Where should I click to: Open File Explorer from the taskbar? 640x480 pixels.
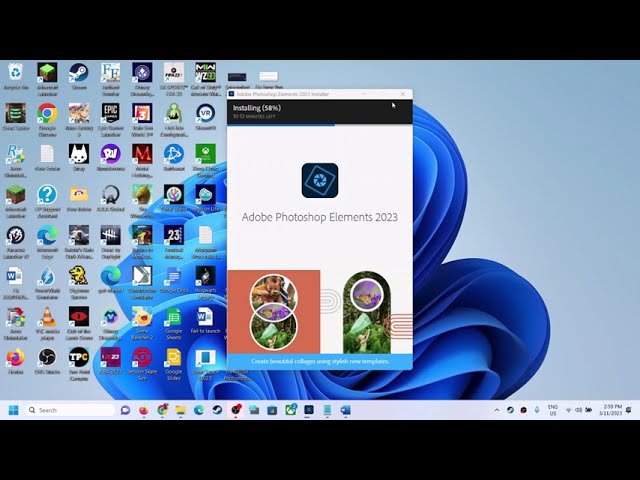pyautogui.click(x=180, y=410)
